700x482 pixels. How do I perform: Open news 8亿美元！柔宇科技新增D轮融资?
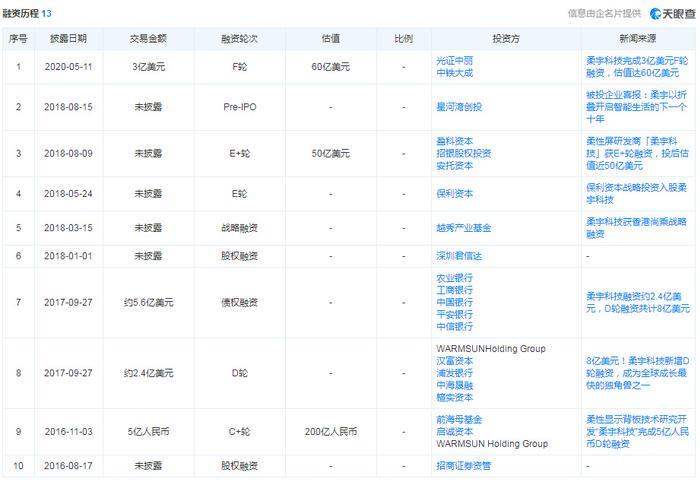pyautogui.click(x=638, y=373)
